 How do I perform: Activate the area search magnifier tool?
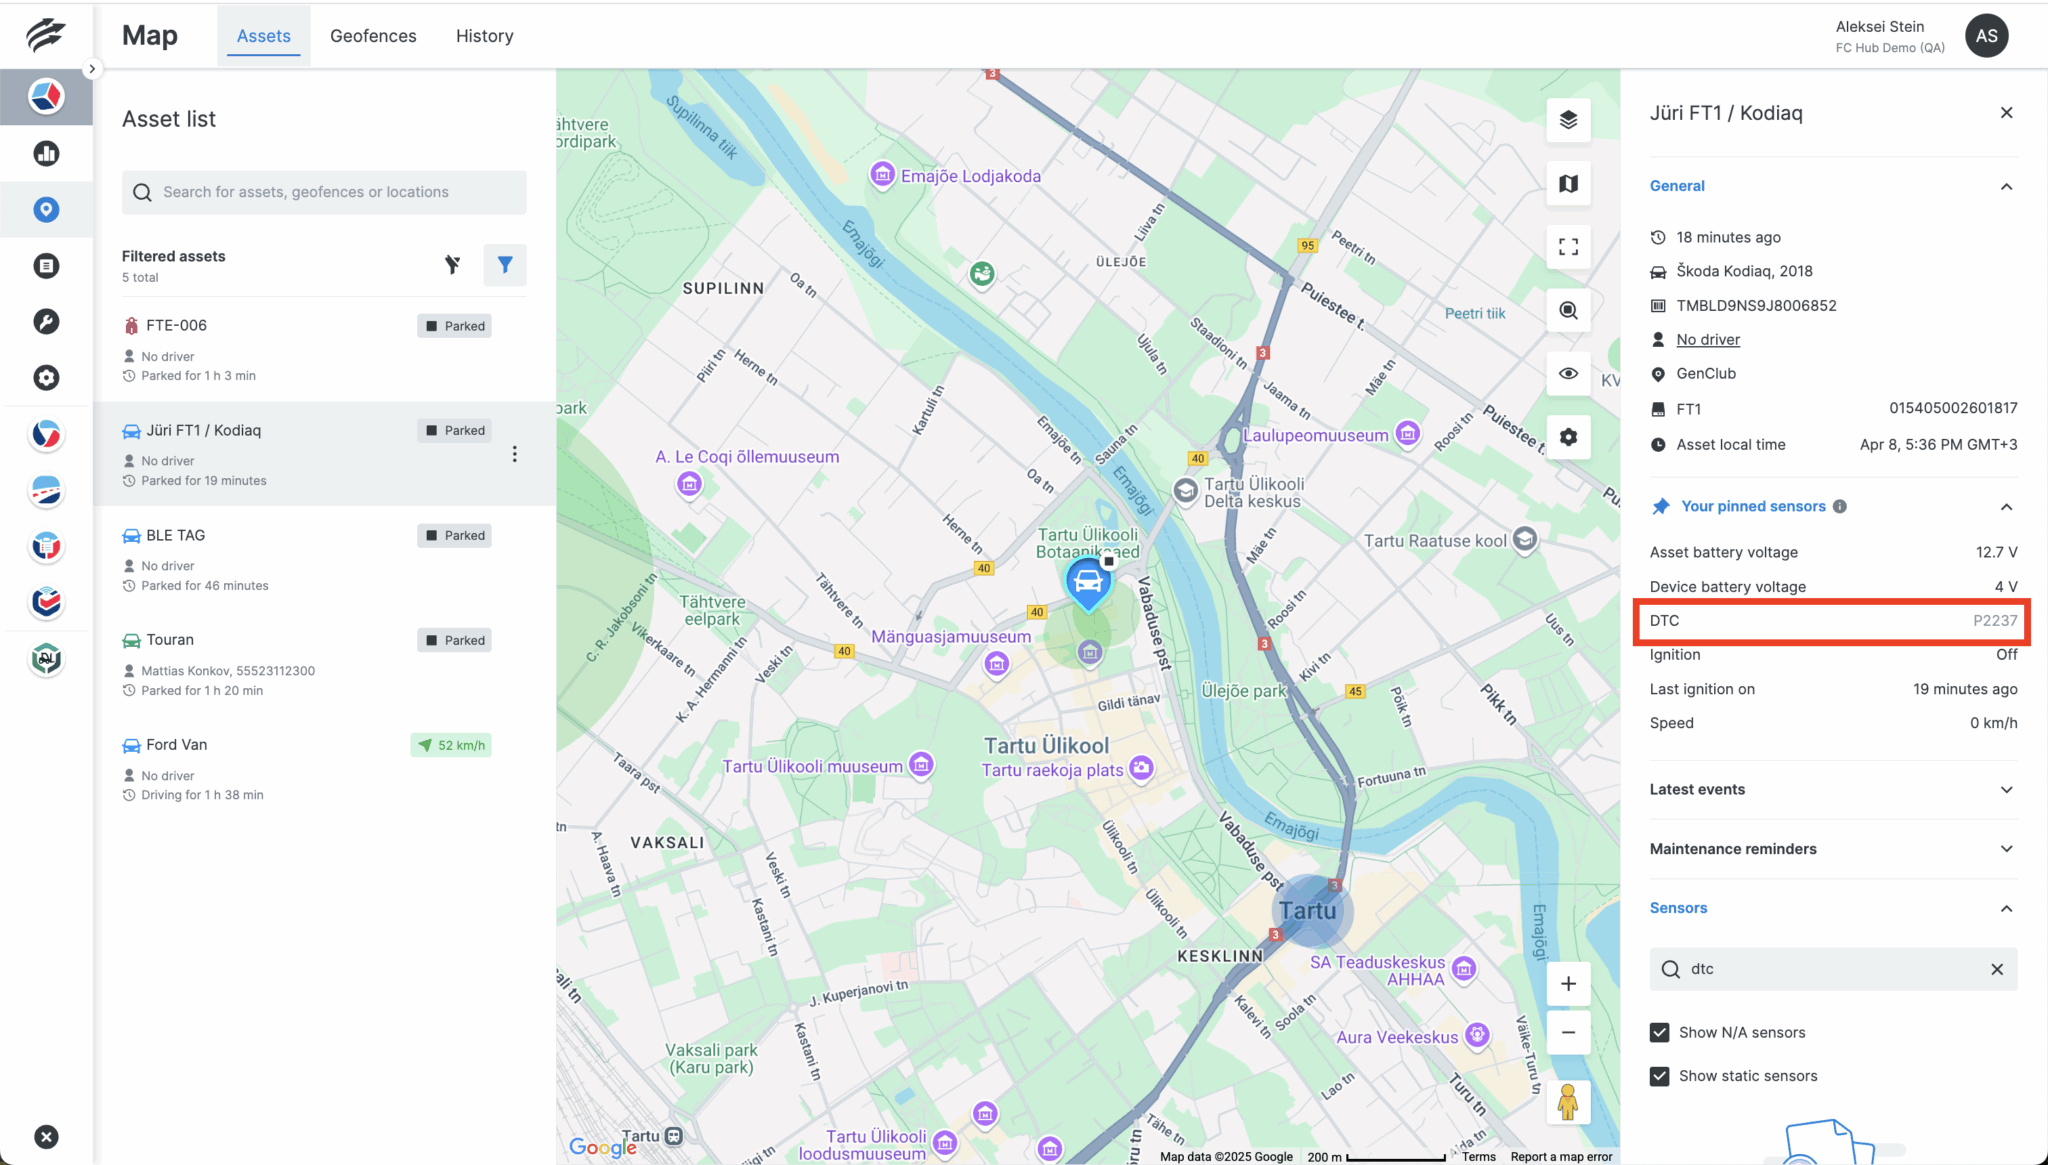point(1568,311)
